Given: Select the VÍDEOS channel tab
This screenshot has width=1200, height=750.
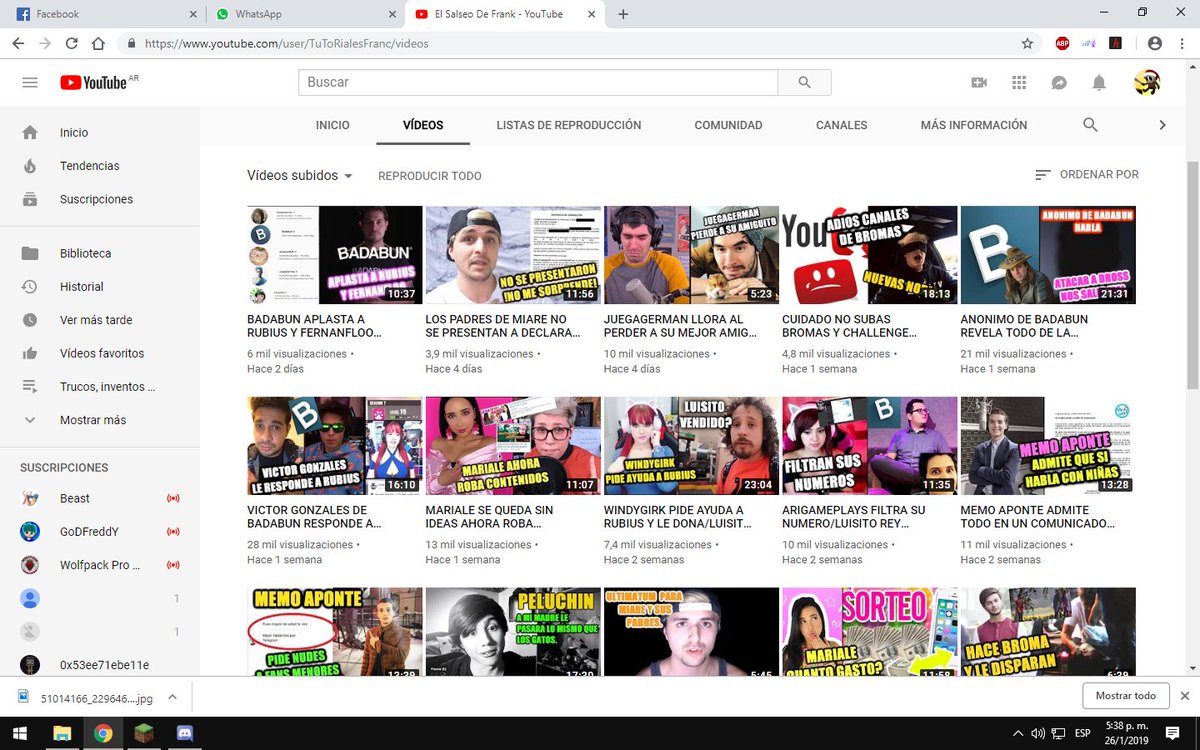Looking at the screenshot, I should (423, 125).
